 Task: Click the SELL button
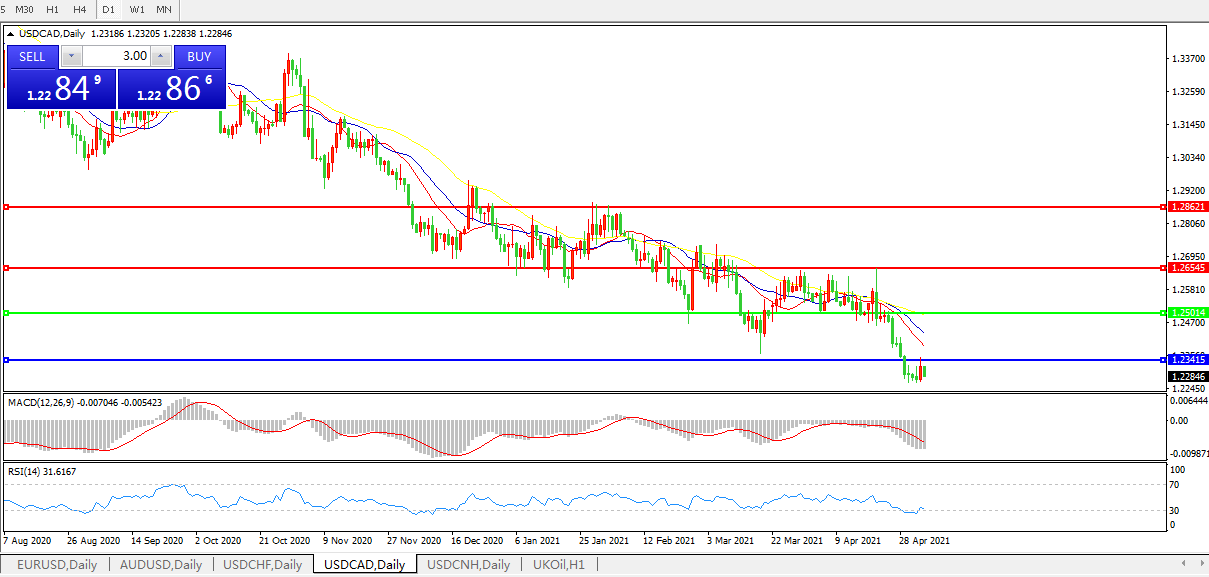point(32,57)
